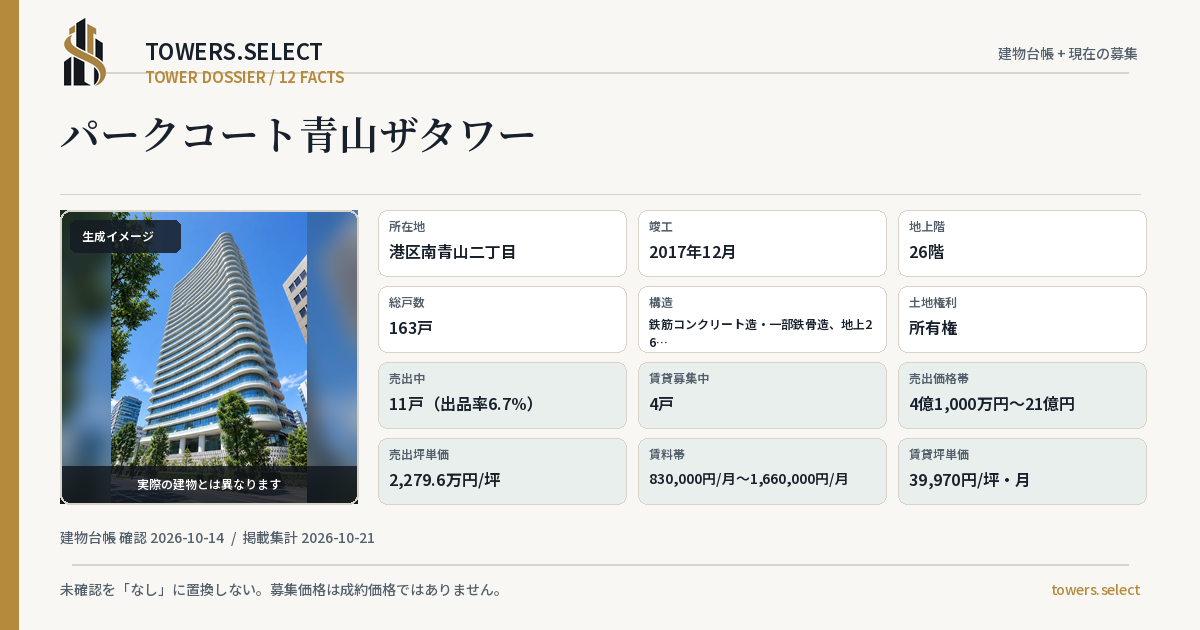Click the パークコート青山ザタワー title
This screenshot has height=630, width=1200.
(298, 136)
